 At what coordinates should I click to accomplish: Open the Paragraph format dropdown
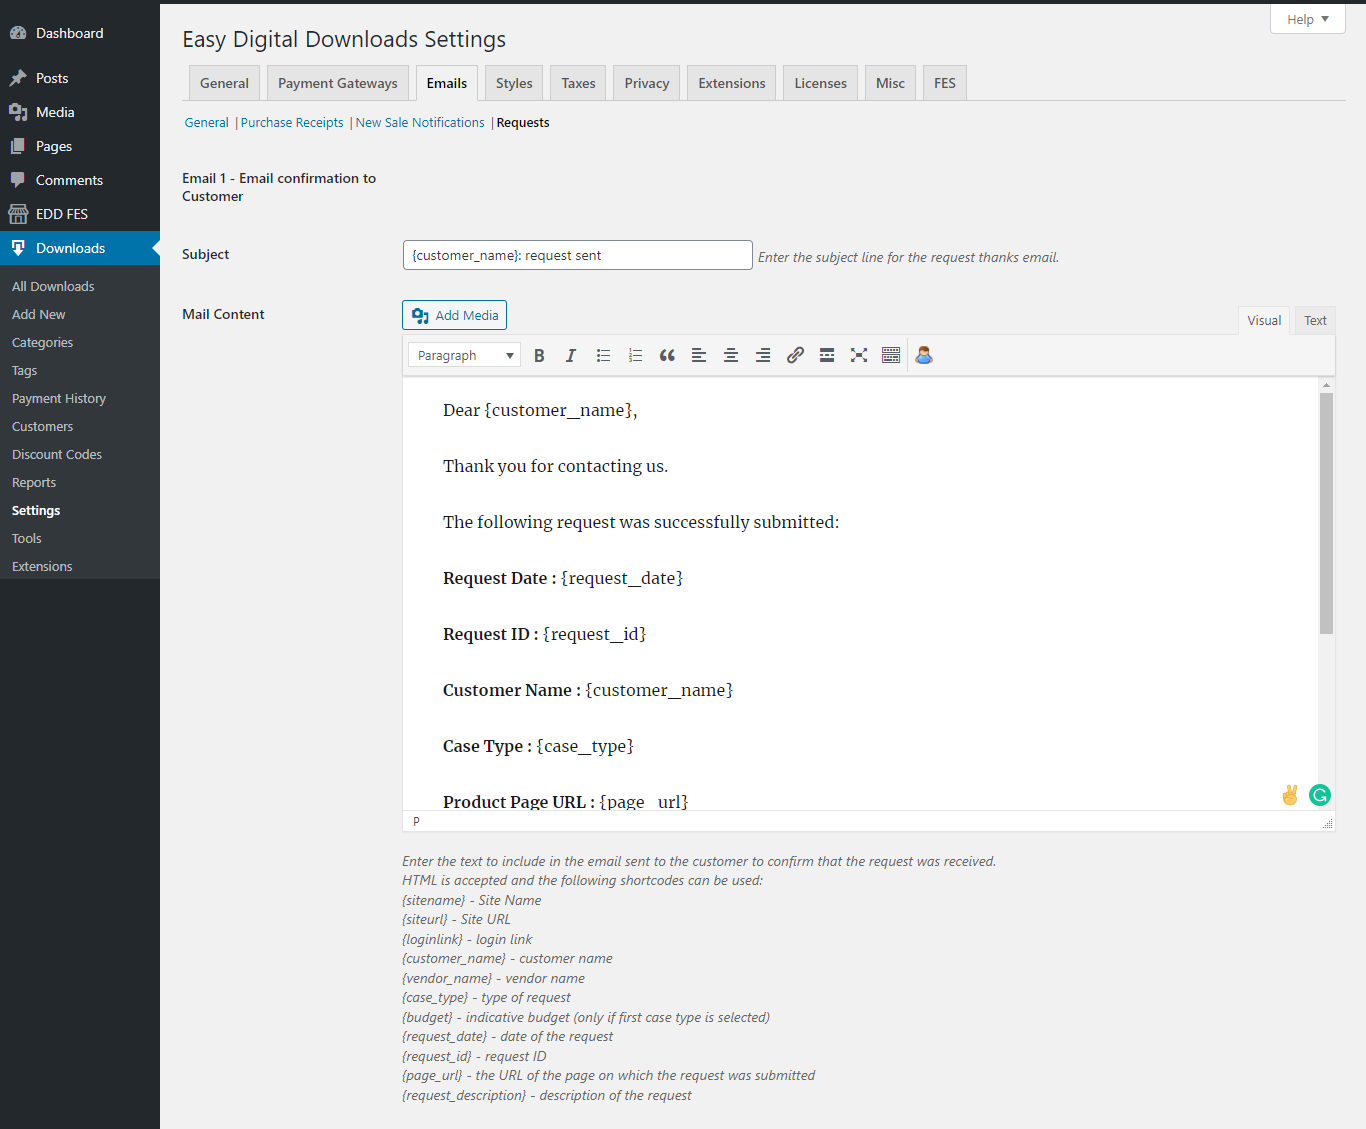tap(464, 355)
